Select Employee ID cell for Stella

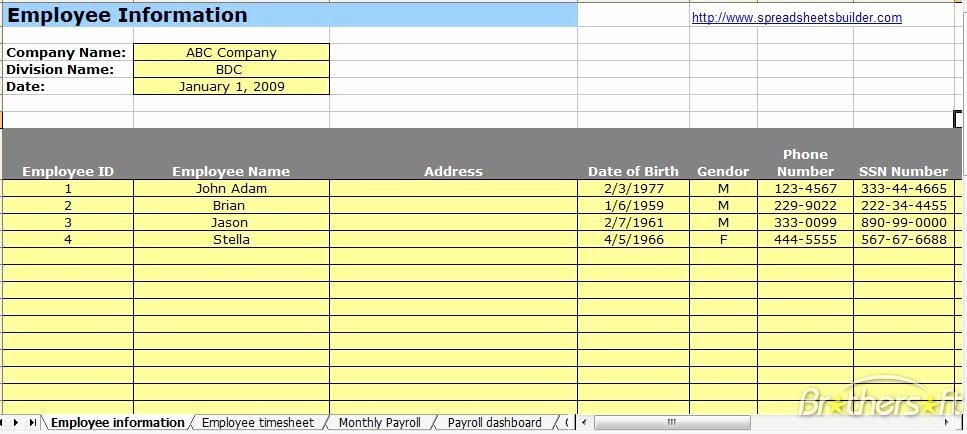pyautogui.click(x=68, y=239)
